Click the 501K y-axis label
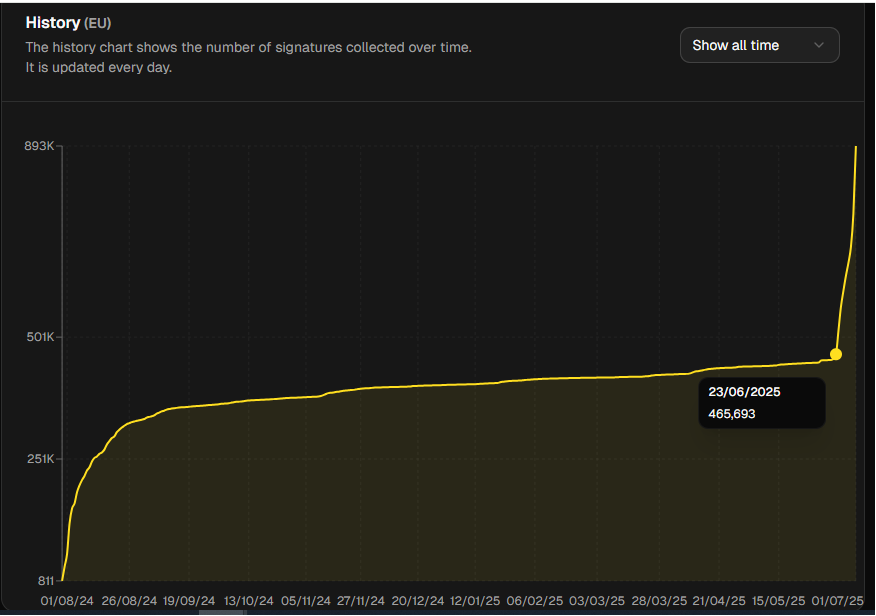Viewport: 876px width, 616px height. (40, 337)
